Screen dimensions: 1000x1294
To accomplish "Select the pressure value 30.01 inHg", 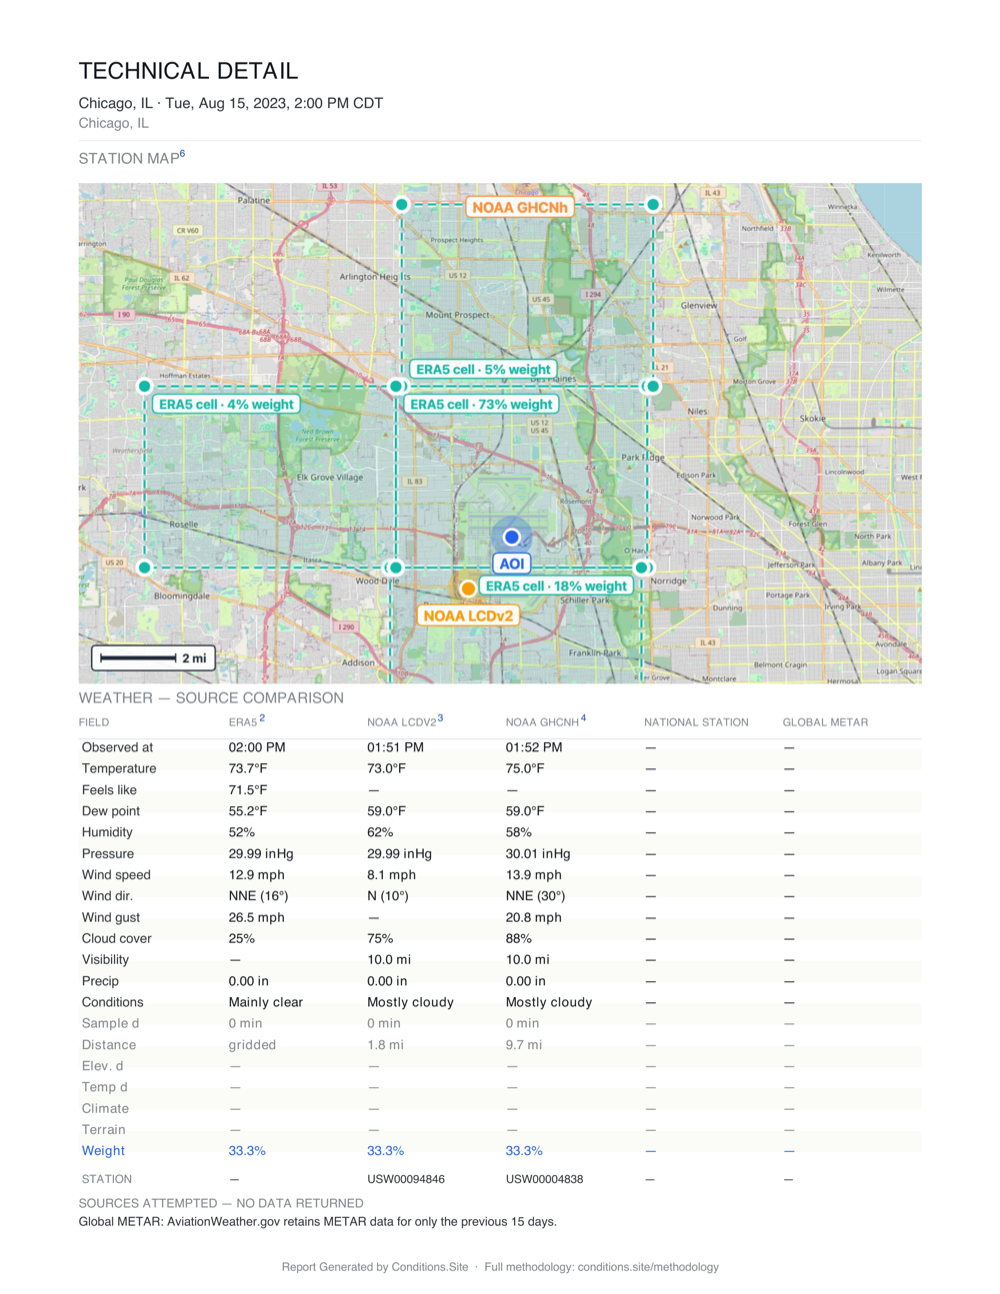I will 538,854.
